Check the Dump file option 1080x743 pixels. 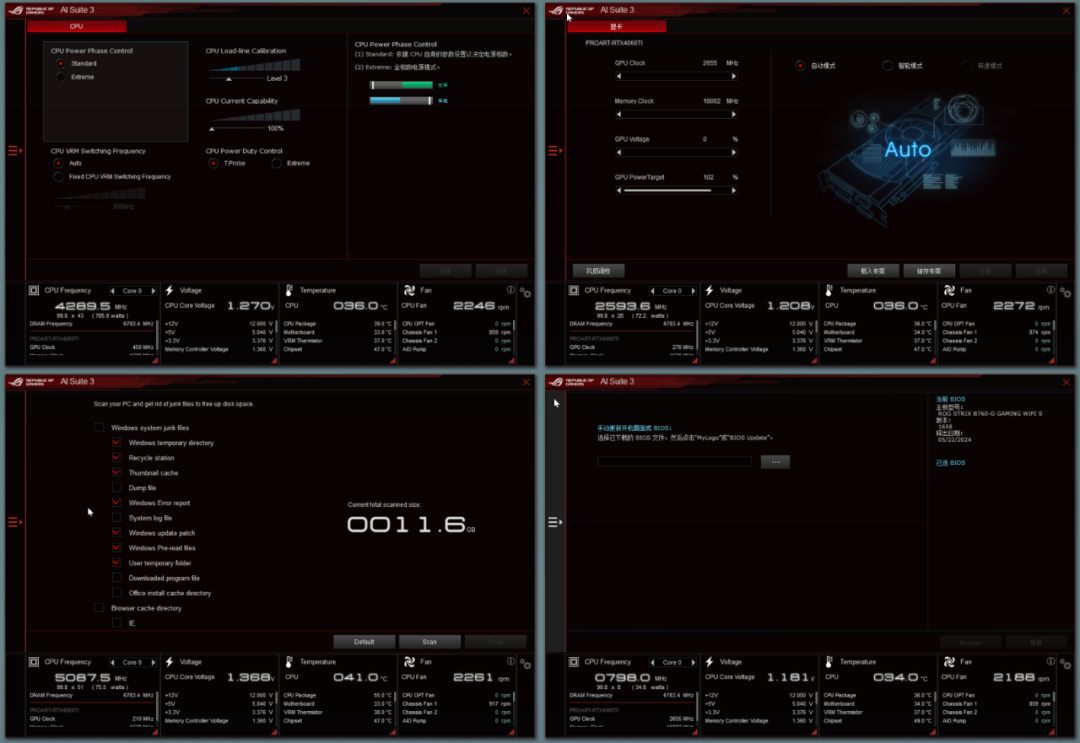tap(116, 488)
